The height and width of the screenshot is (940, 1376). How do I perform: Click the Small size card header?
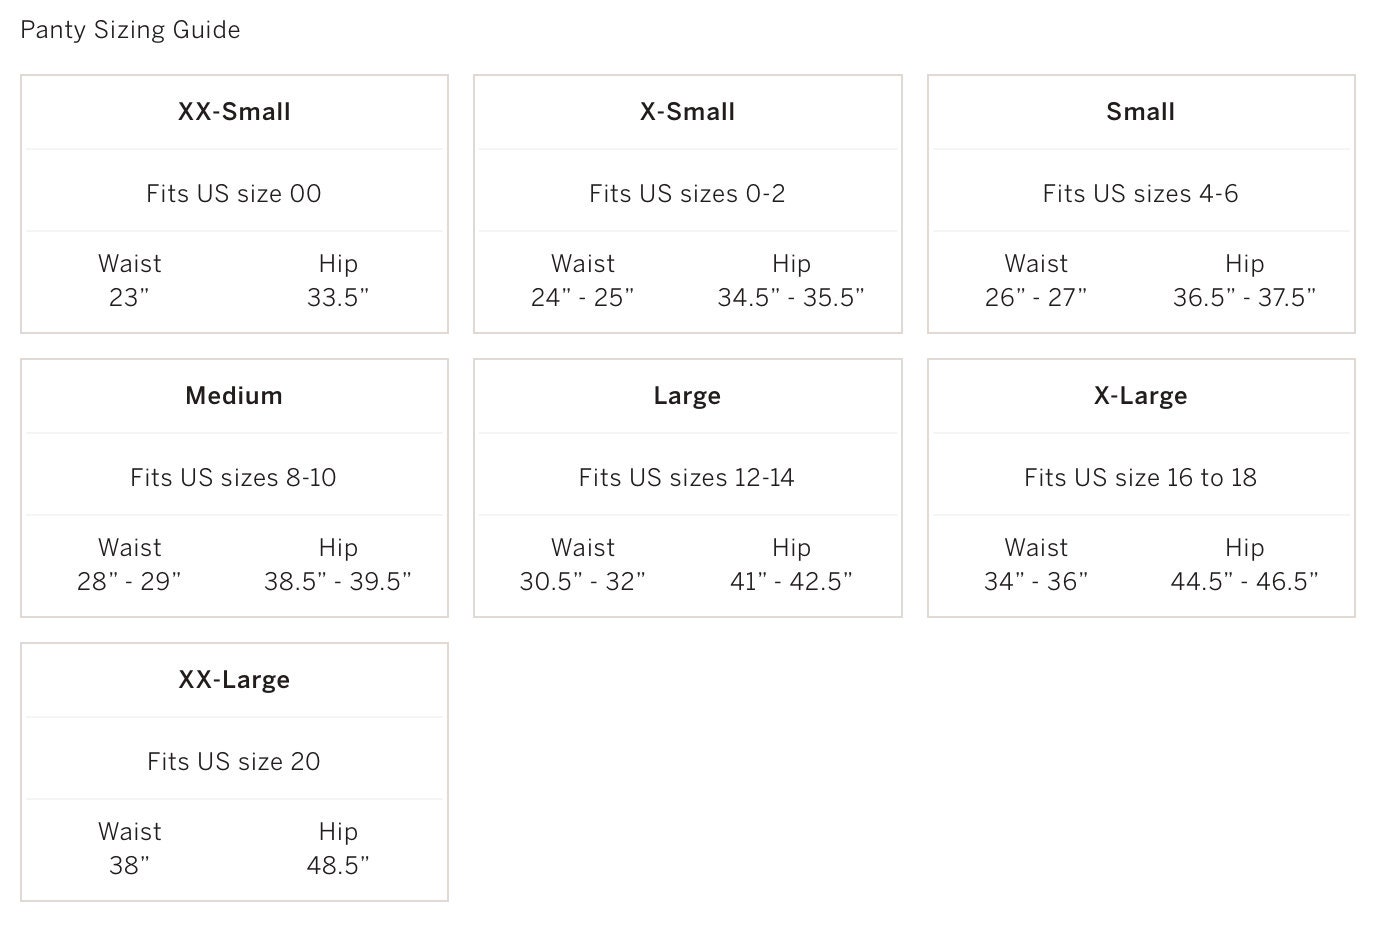1140,111
